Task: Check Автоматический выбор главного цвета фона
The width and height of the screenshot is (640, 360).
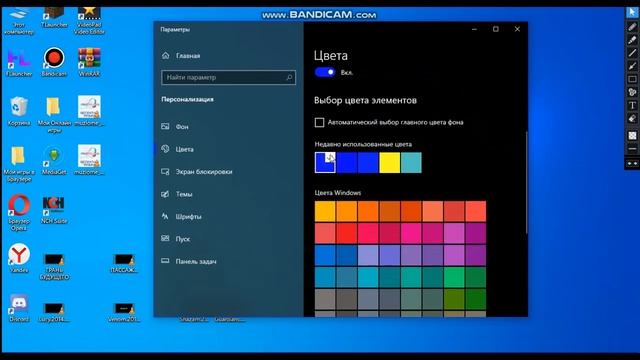Action: (319, 122)
